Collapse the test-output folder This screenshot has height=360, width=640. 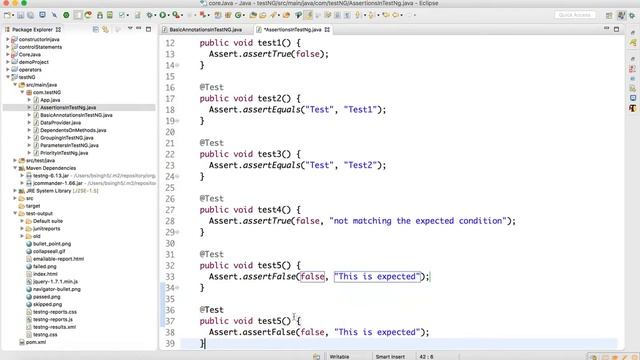[15, 213]
